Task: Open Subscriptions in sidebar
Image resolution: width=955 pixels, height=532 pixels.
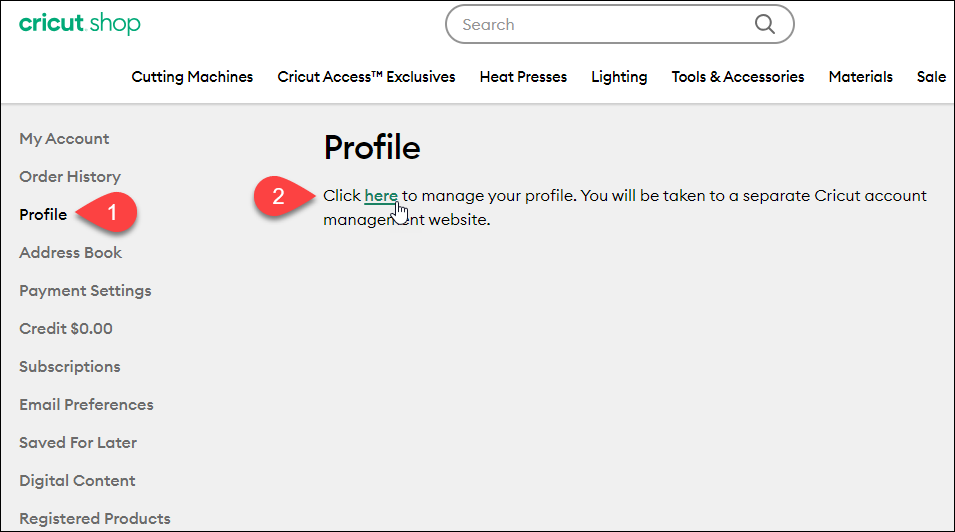Action: pos(69,367)
